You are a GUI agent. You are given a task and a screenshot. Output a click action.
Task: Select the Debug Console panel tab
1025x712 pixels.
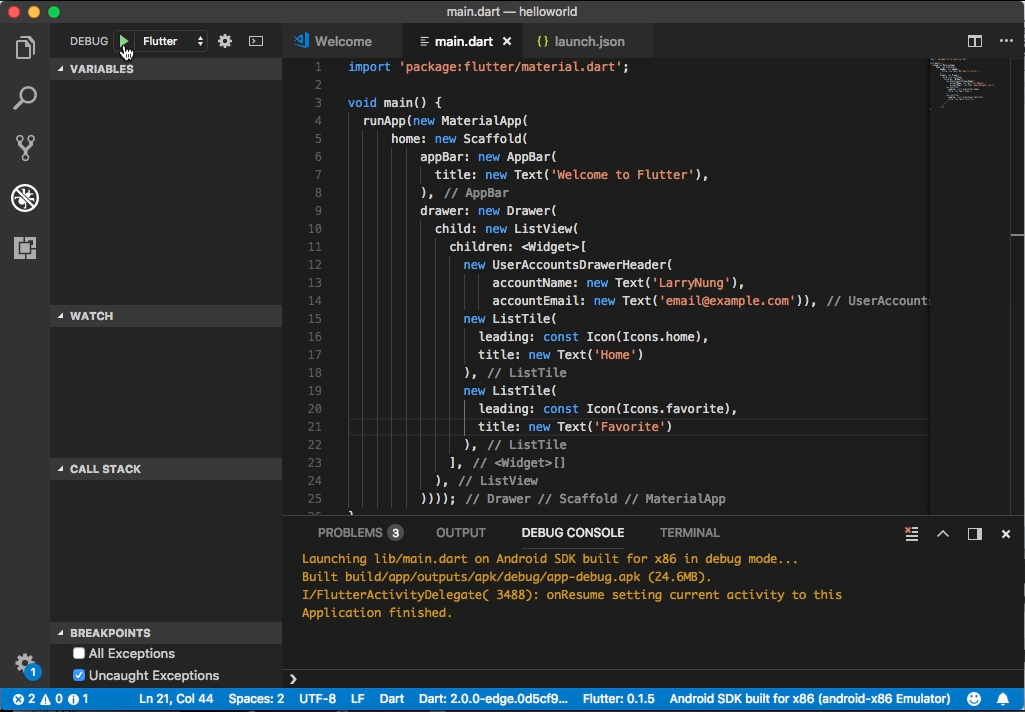[x=573, y=533]
